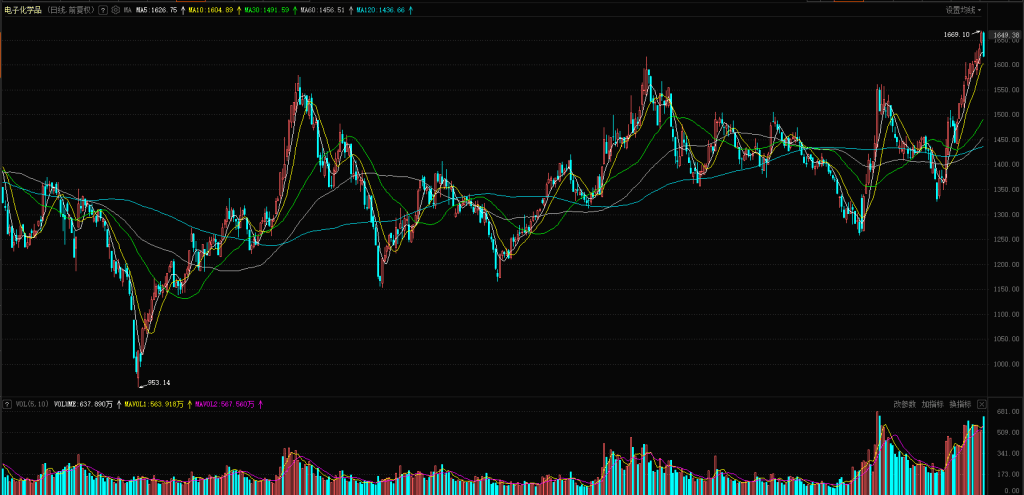
Task: Click the 1649.38 current price tag
Action: click(x=1005, y=35)
